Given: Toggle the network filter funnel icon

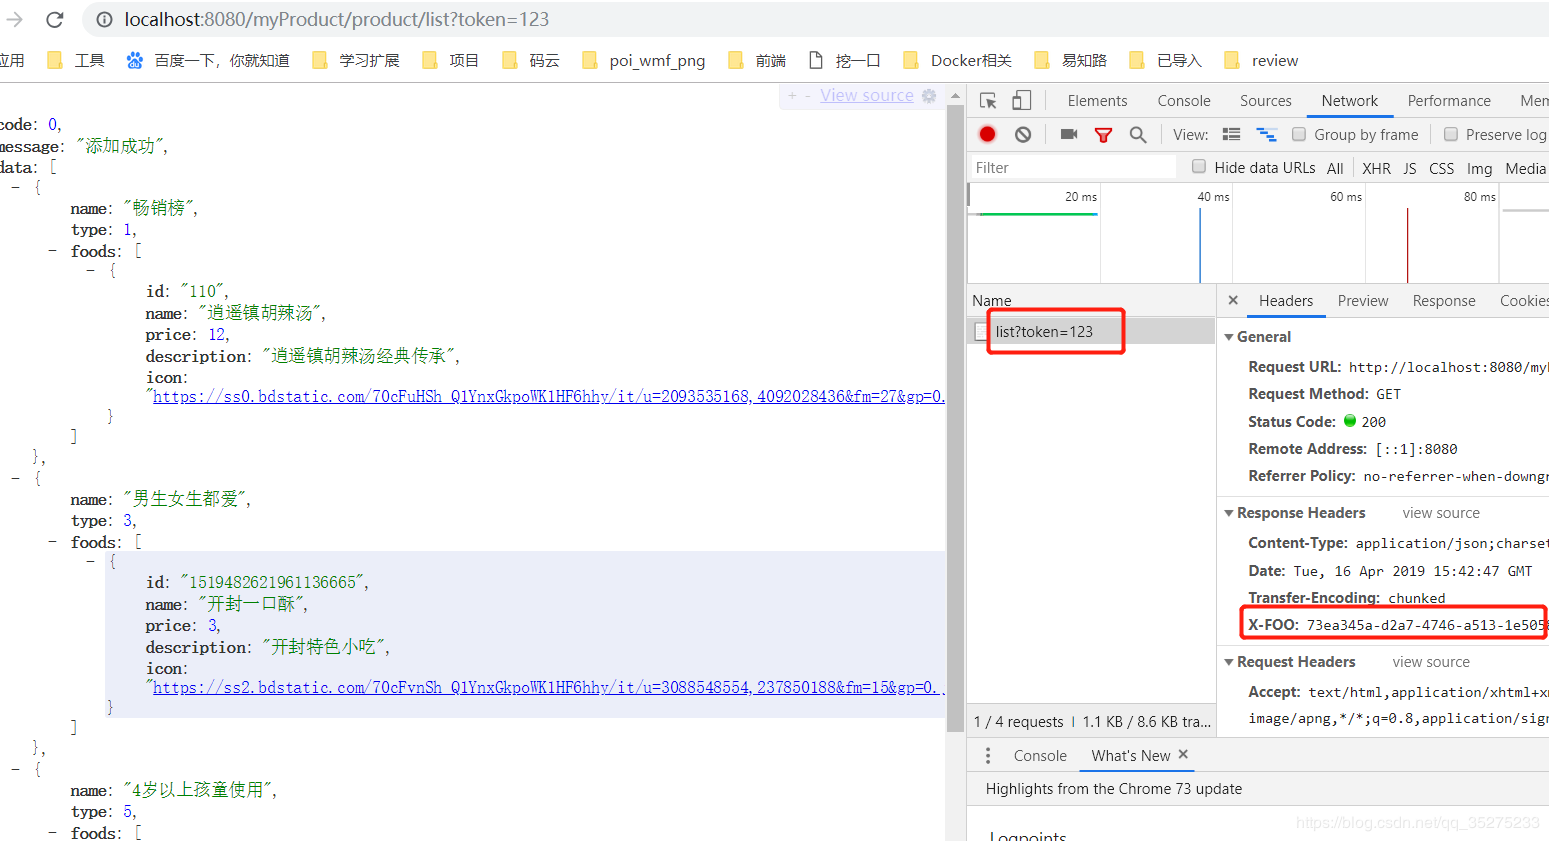Looking at the screenshot, I should 1103,135.
